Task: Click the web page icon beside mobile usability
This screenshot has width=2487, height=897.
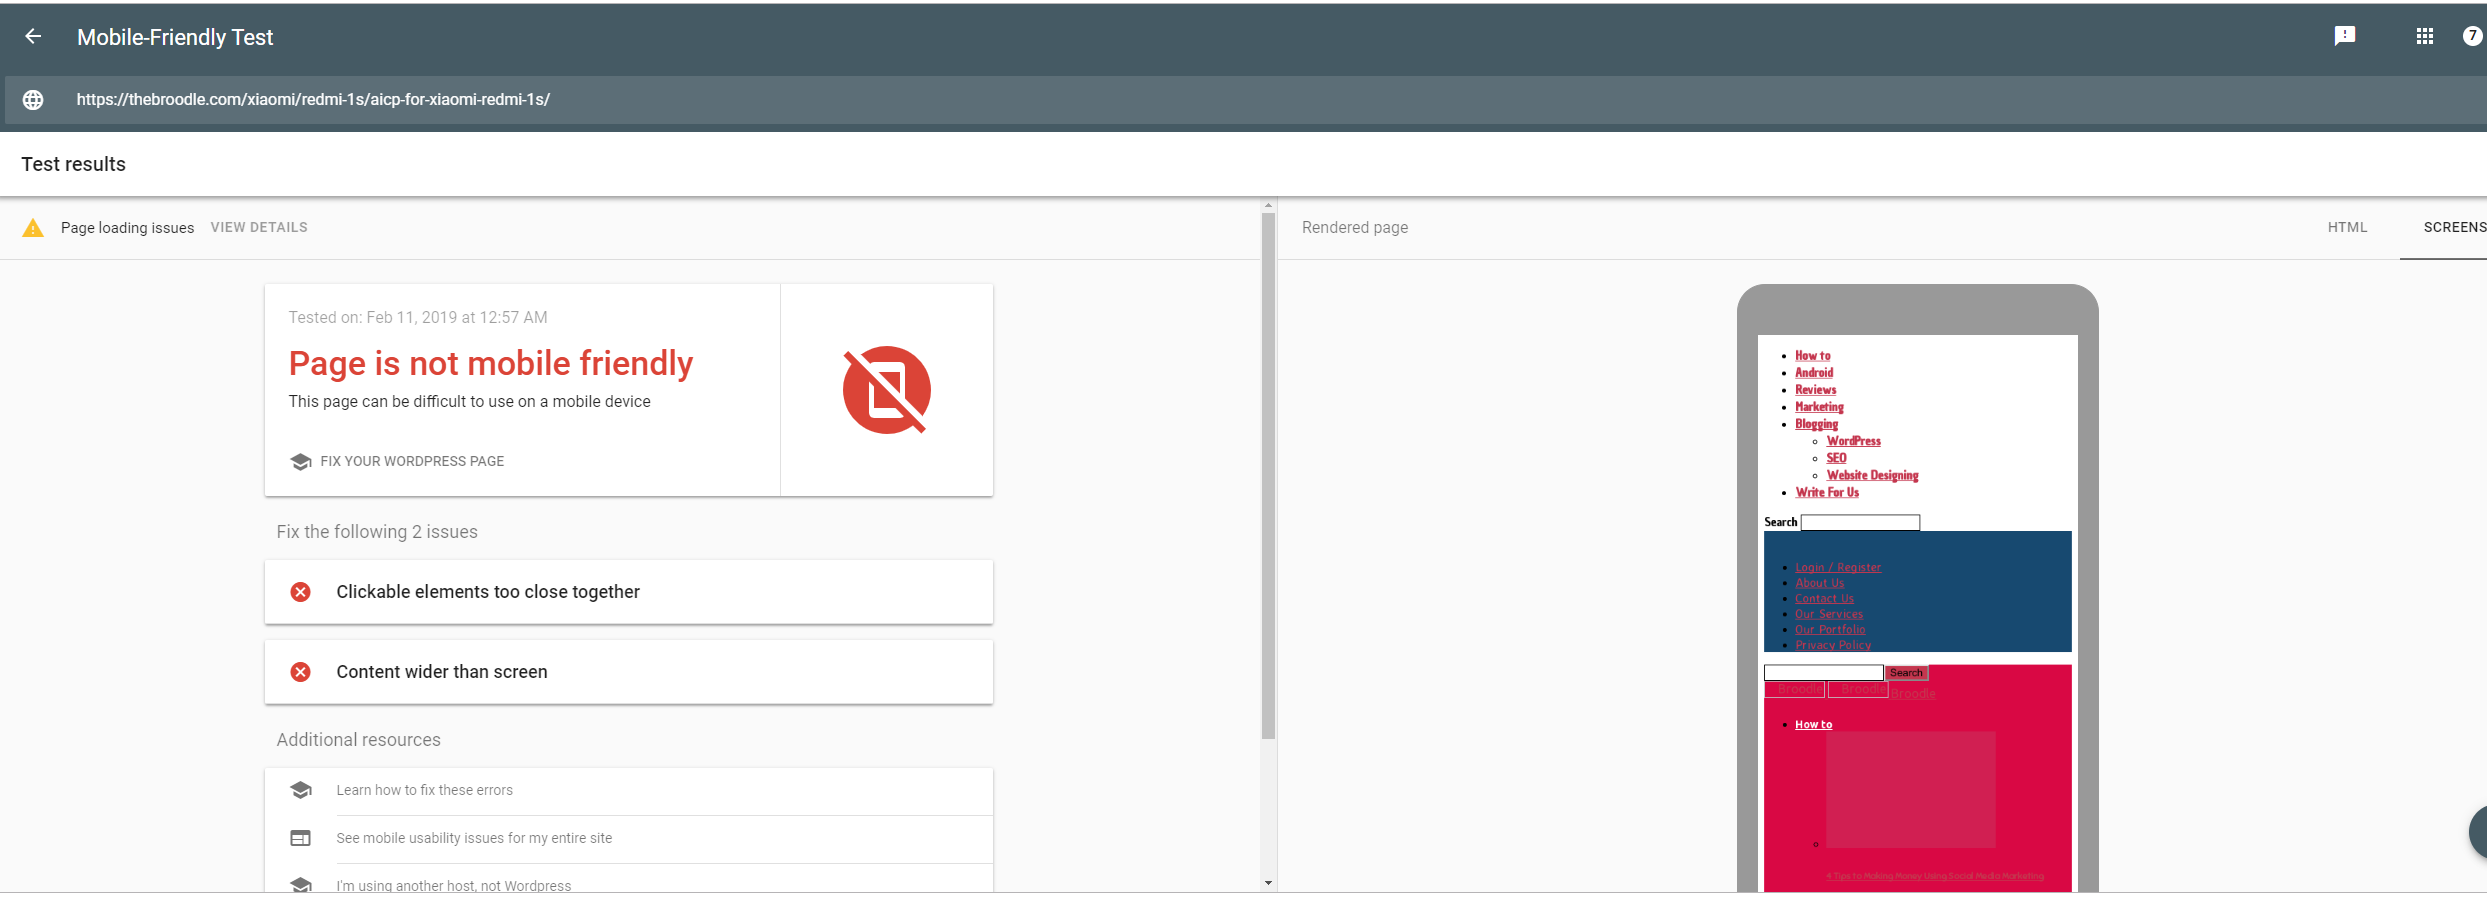Action: (300, 838)
